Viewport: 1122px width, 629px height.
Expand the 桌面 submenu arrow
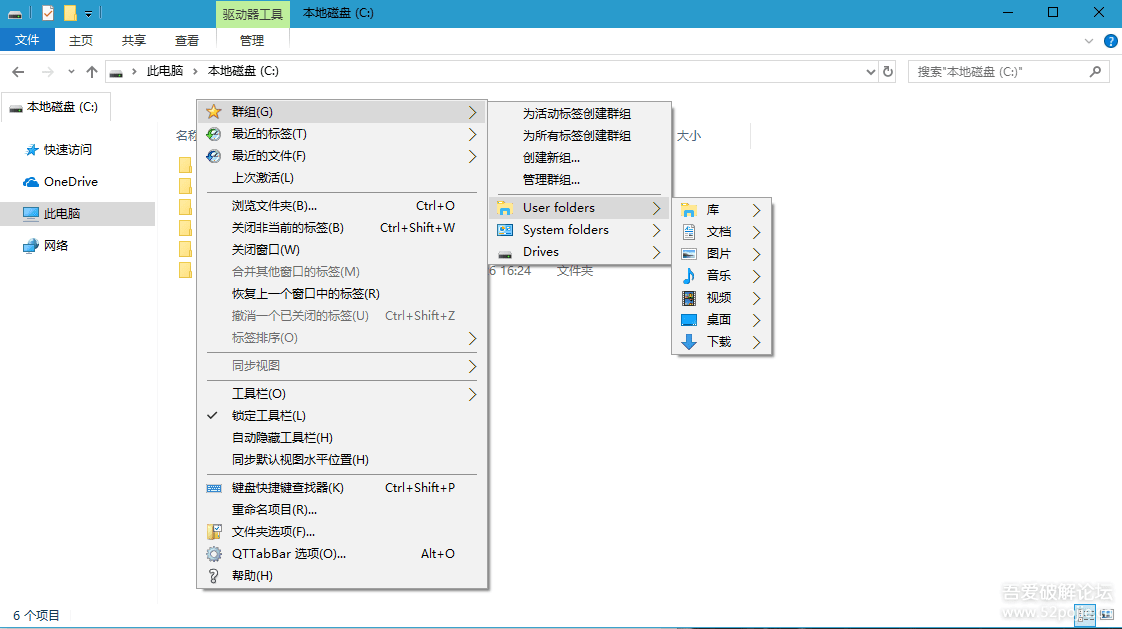pyautogui.click(x=756, y=321)
